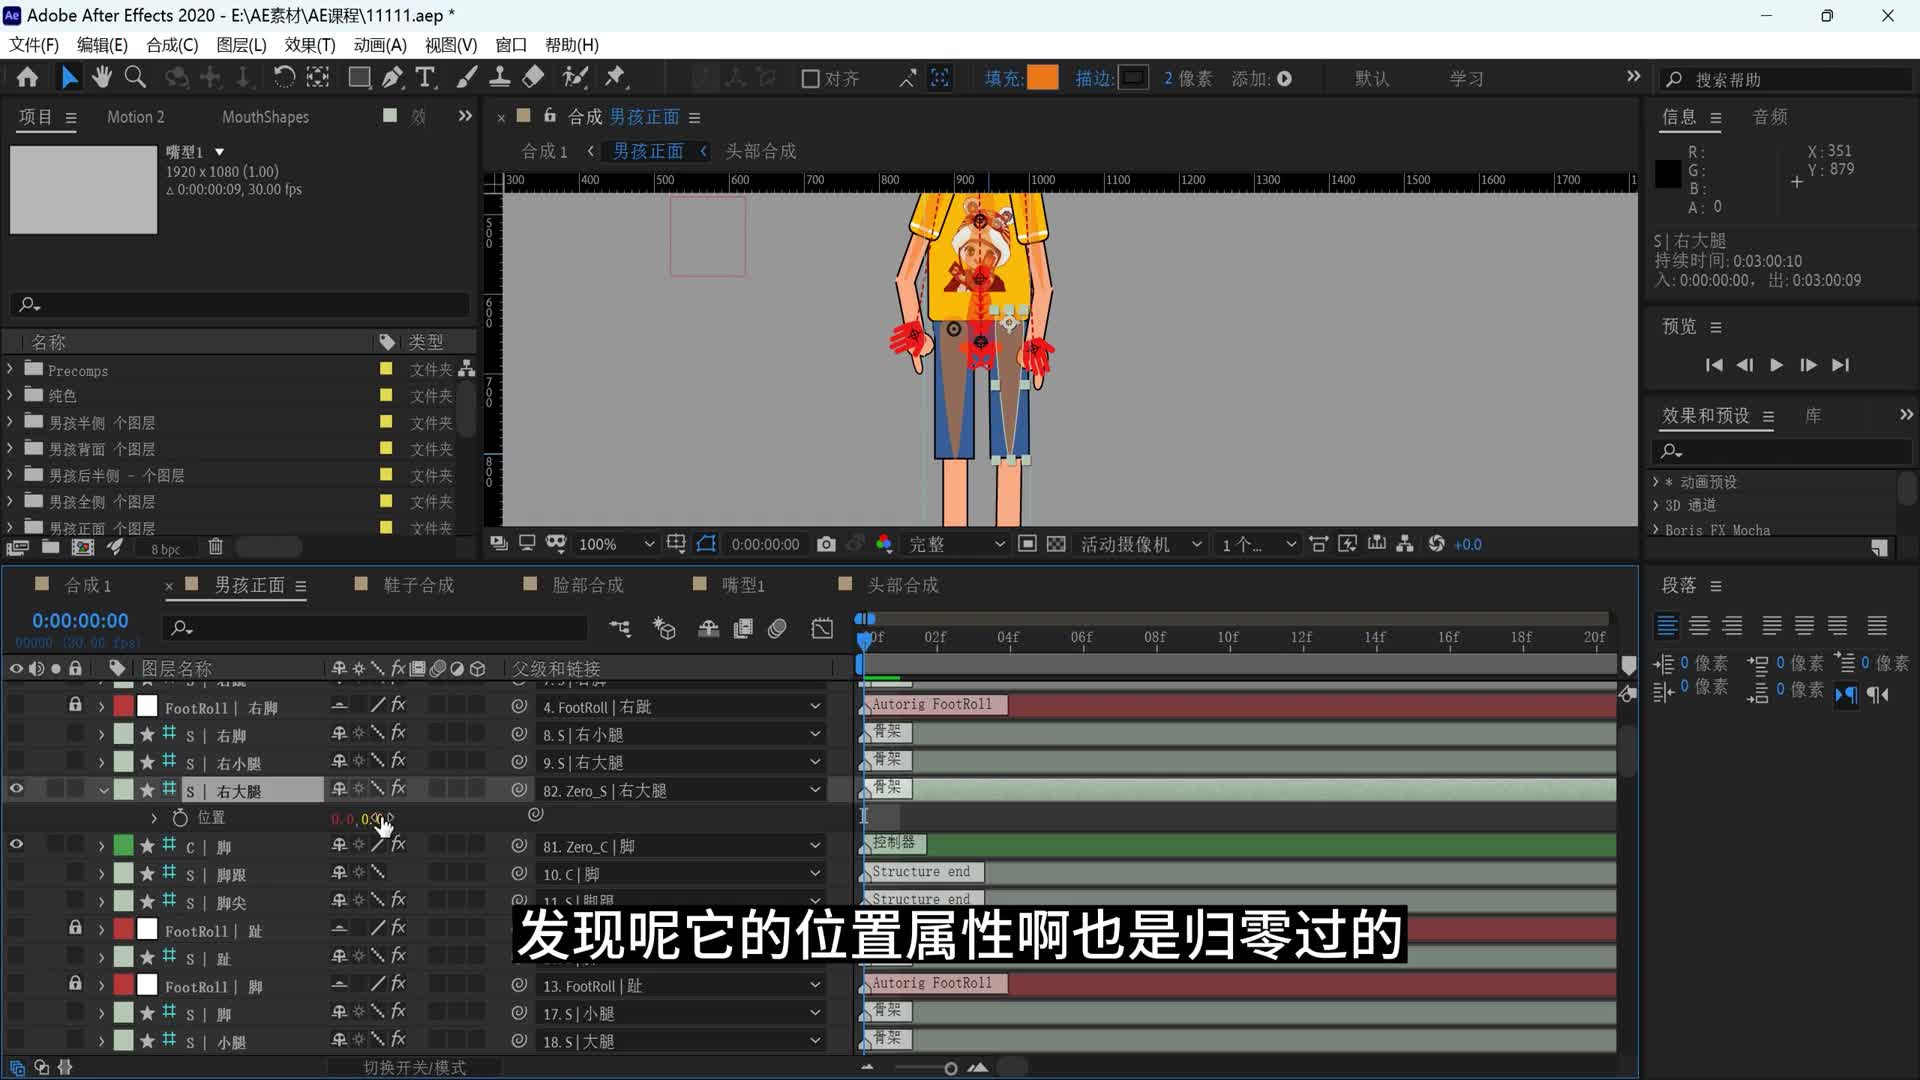Switch to the 头部合成 timeline tab

click(x=902, y=585)
